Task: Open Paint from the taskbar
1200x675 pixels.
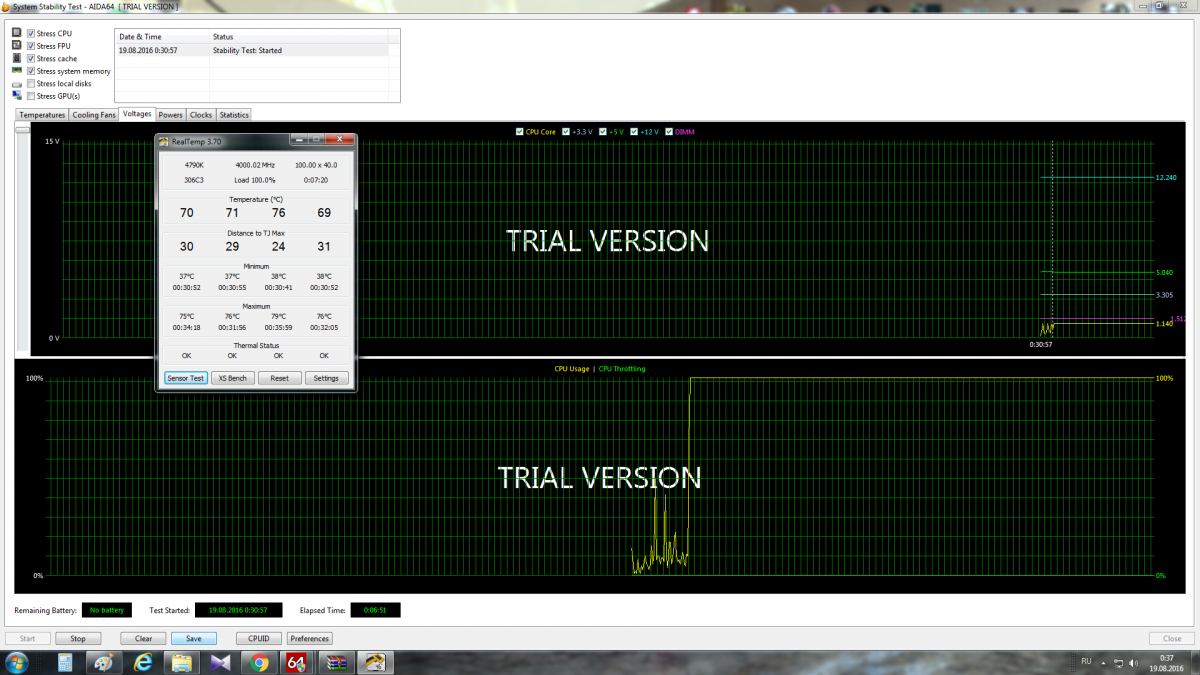Action: tap(104, 662)
